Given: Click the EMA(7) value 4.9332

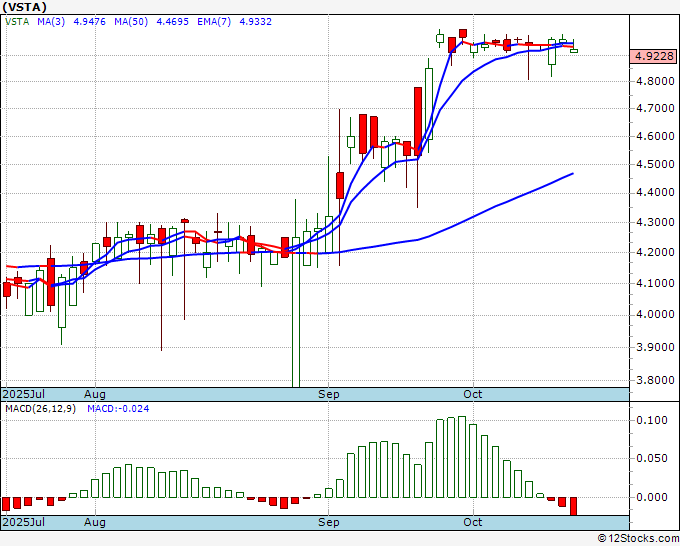Looking at the screenshot, I should [255, 22].
